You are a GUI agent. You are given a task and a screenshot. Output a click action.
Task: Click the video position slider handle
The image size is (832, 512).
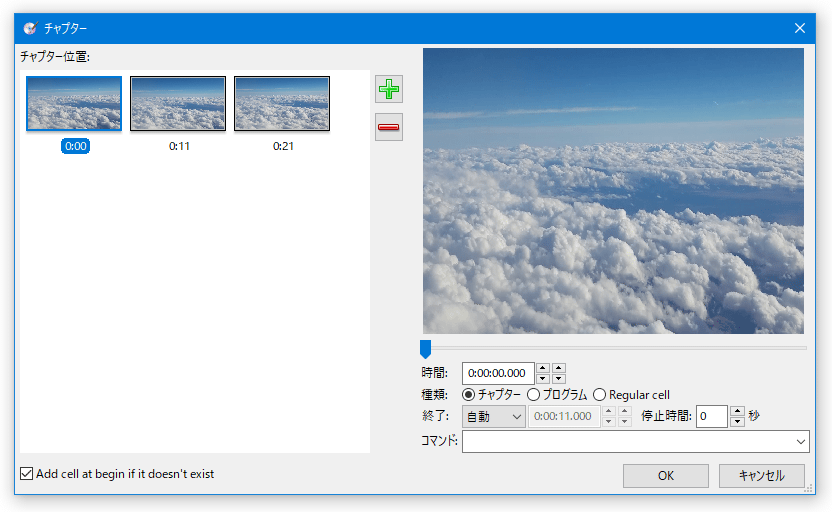point(425,349)
